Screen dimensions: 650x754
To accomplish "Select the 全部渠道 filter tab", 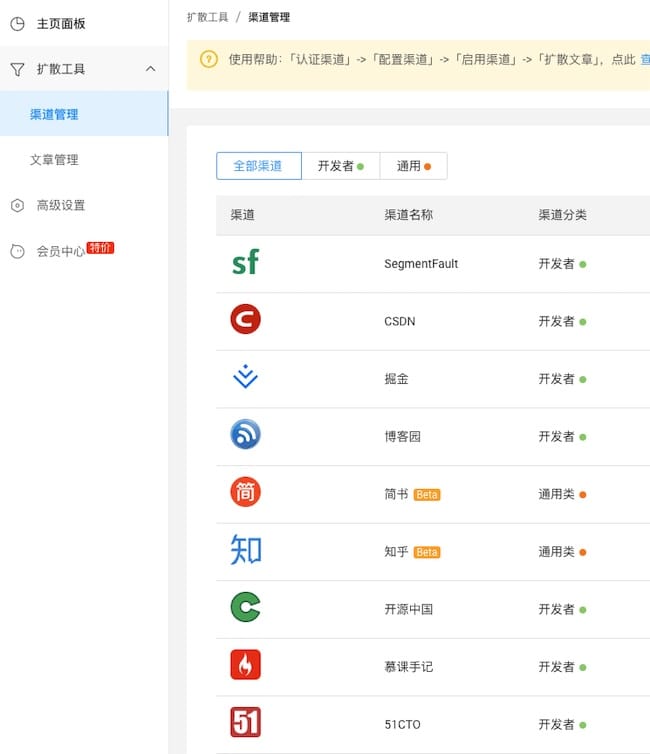I will coord(259,166).
